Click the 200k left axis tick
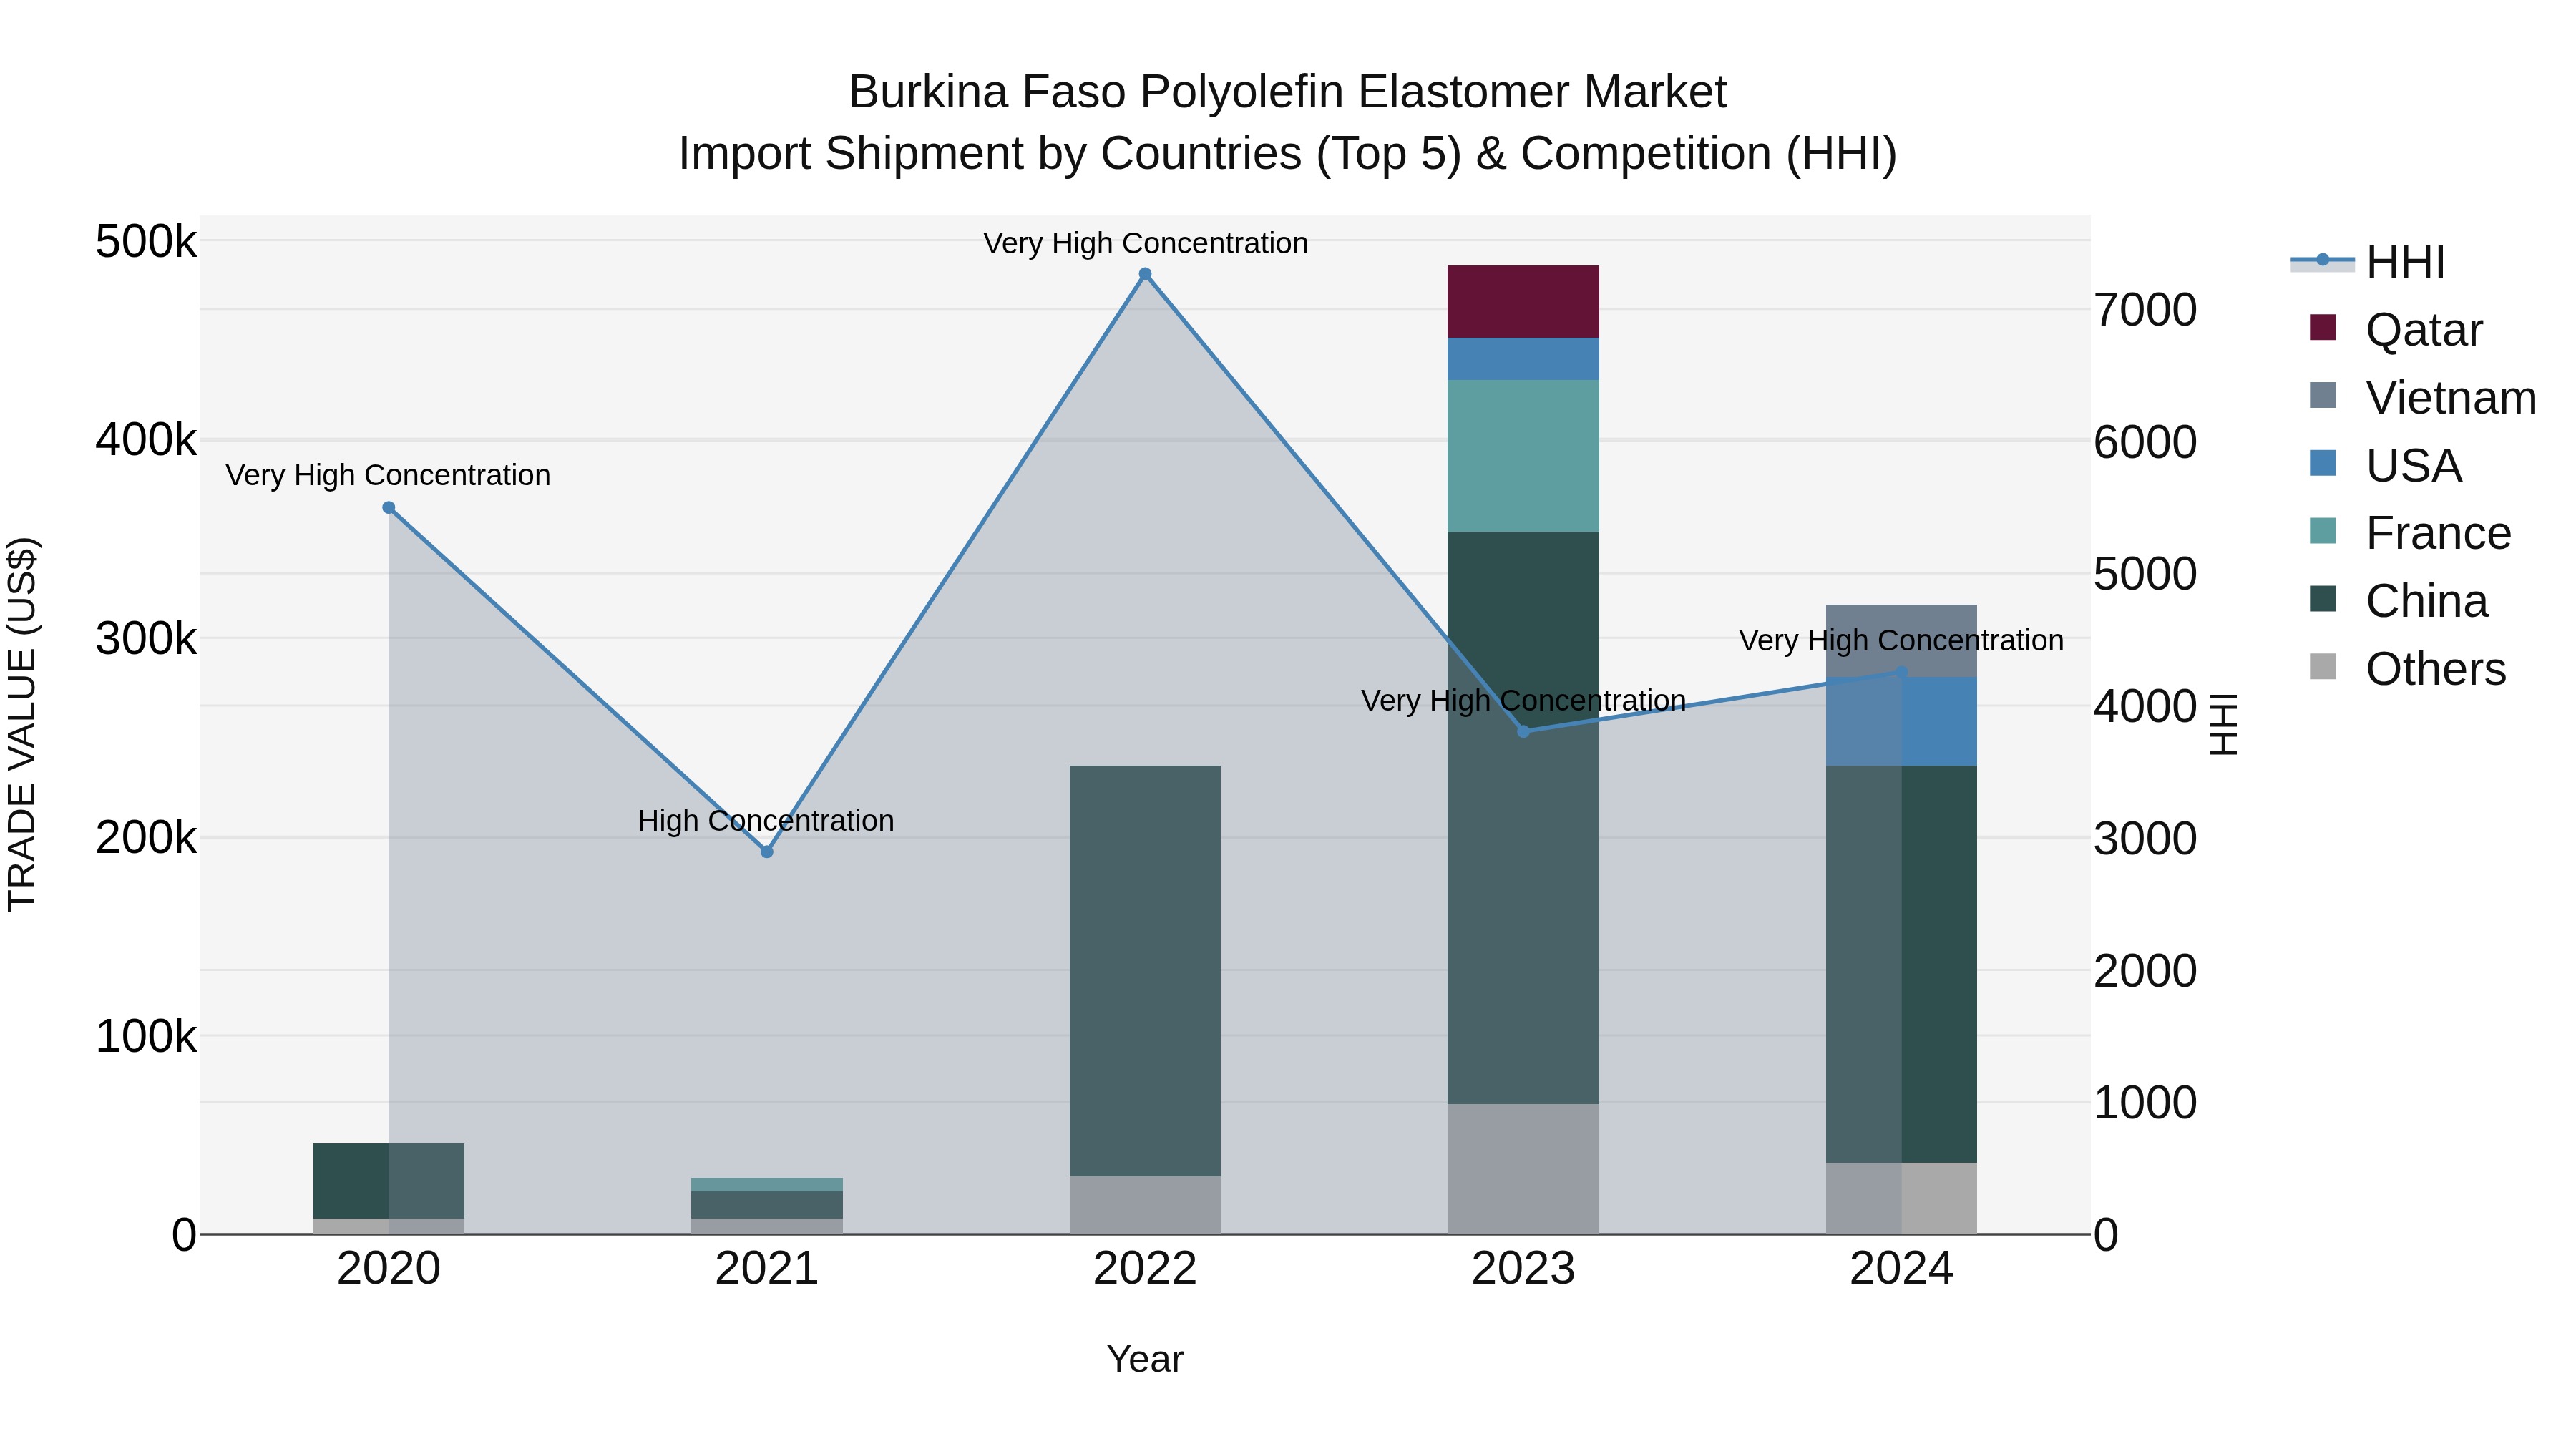Image resolution: width=2576 pixels, height=1449 pixels. [x=146, y=837]
